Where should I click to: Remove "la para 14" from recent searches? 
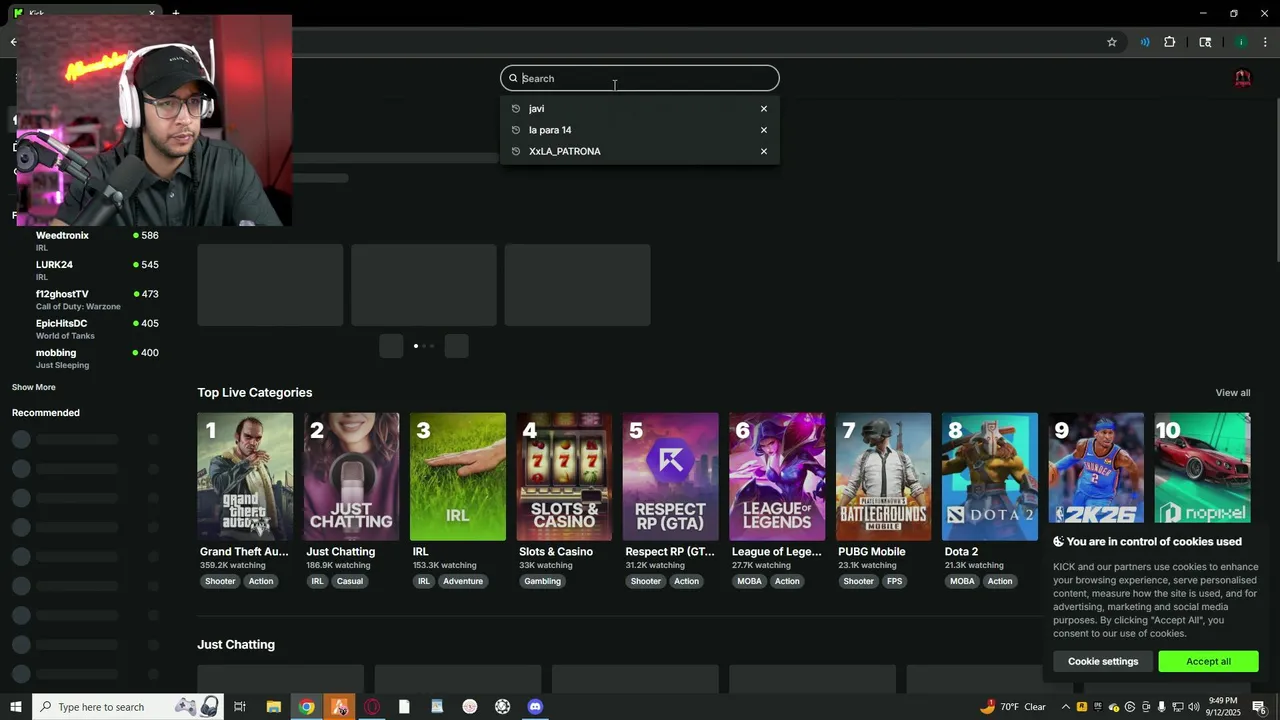pos(764,130)
